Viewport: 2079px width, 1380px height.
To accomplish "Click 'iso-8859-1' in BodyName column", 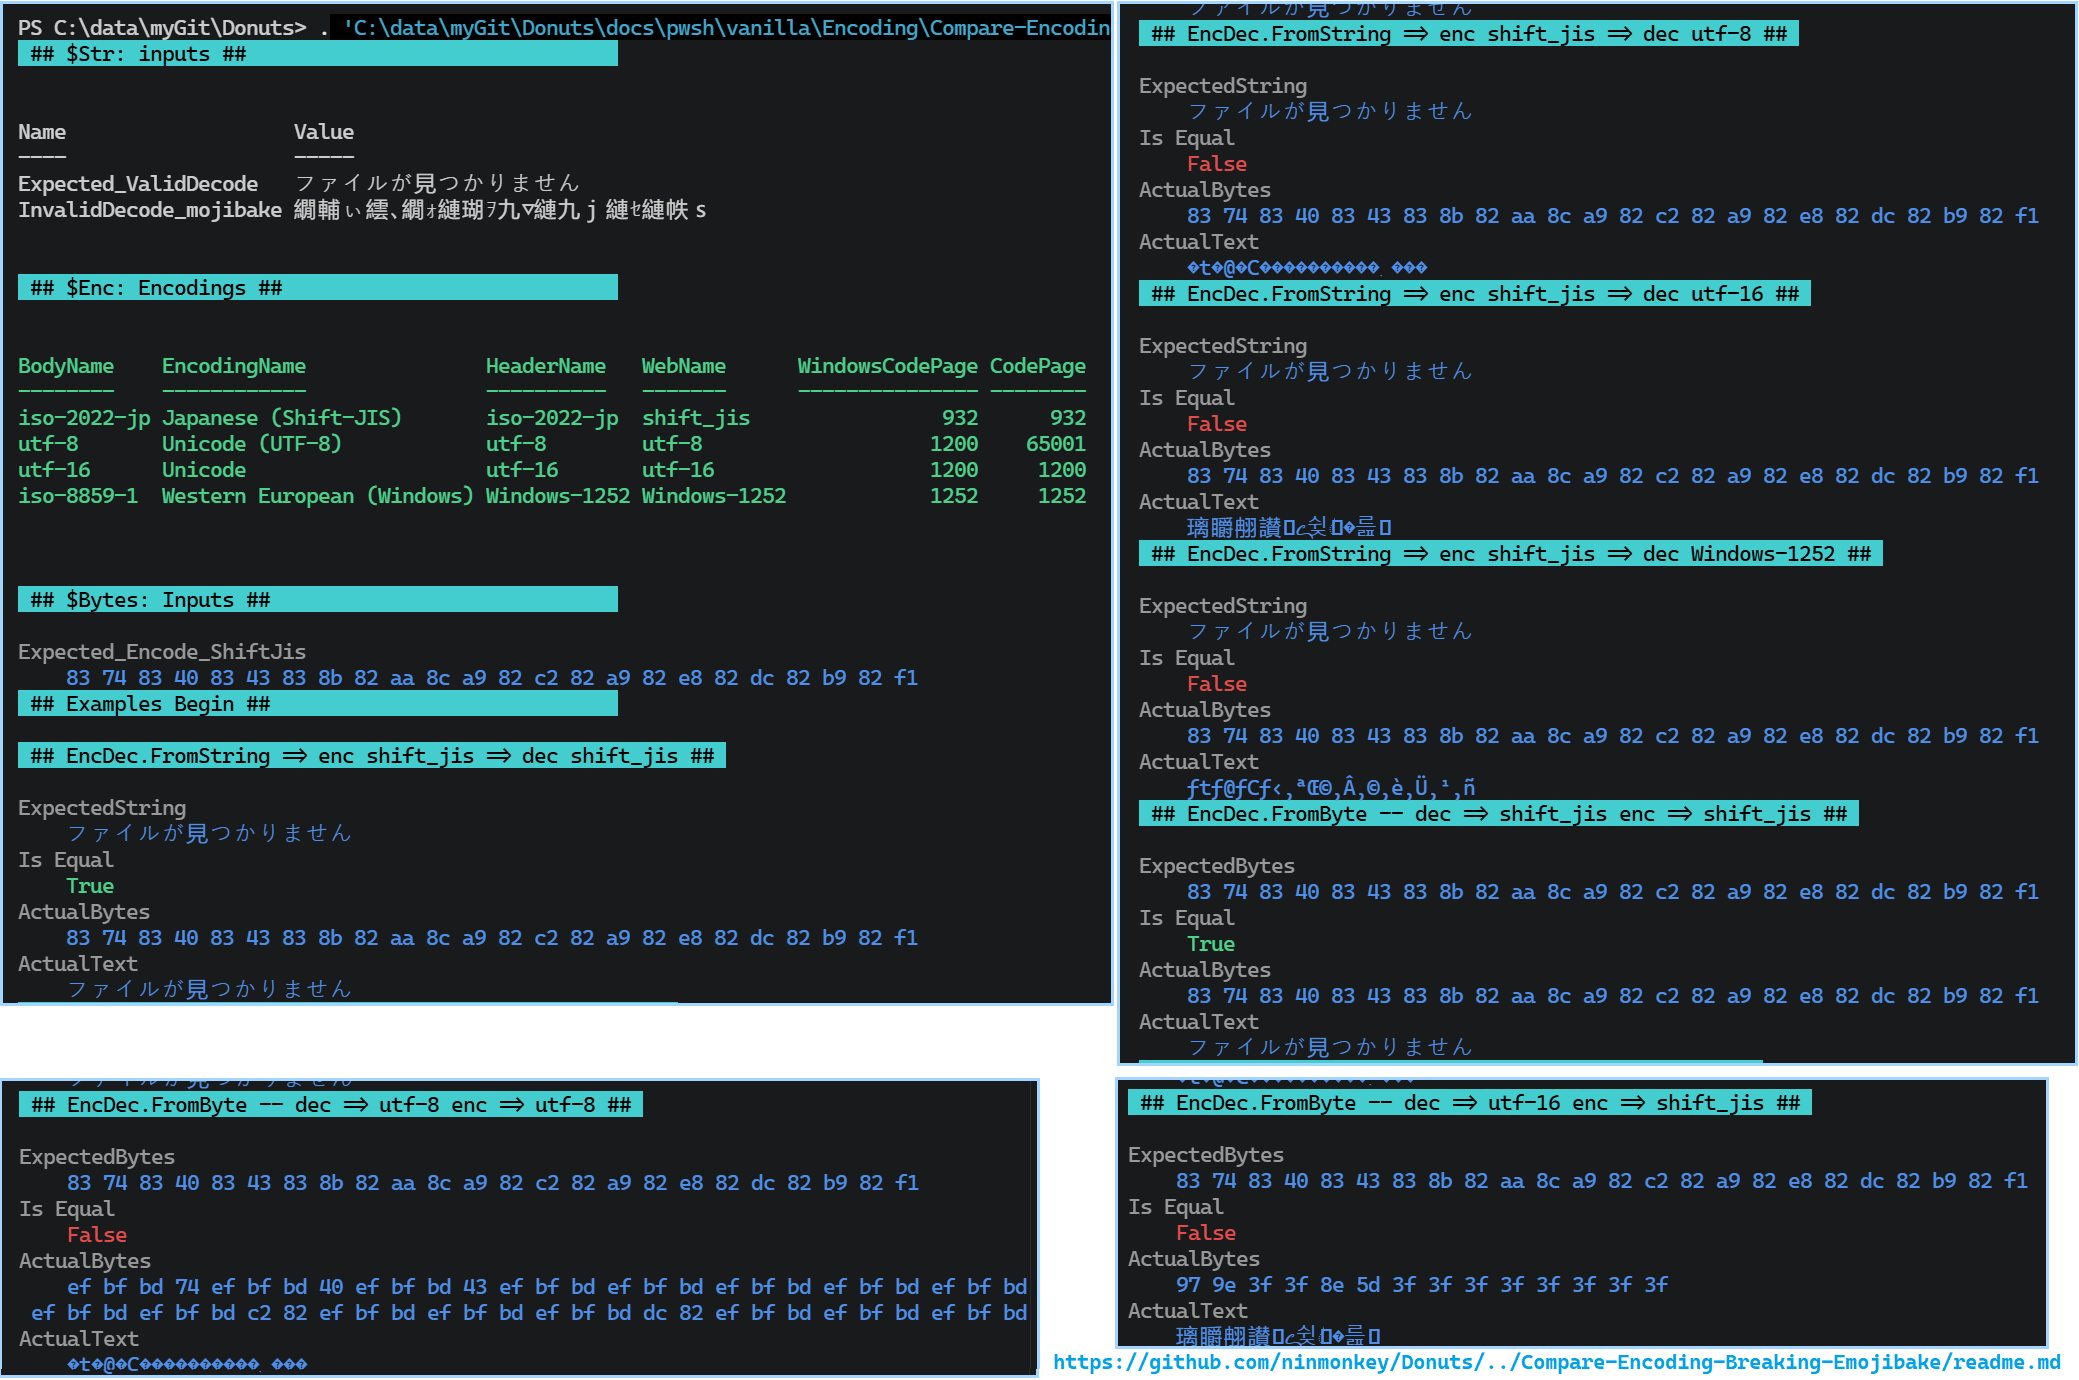I will (x=78, y=496).
